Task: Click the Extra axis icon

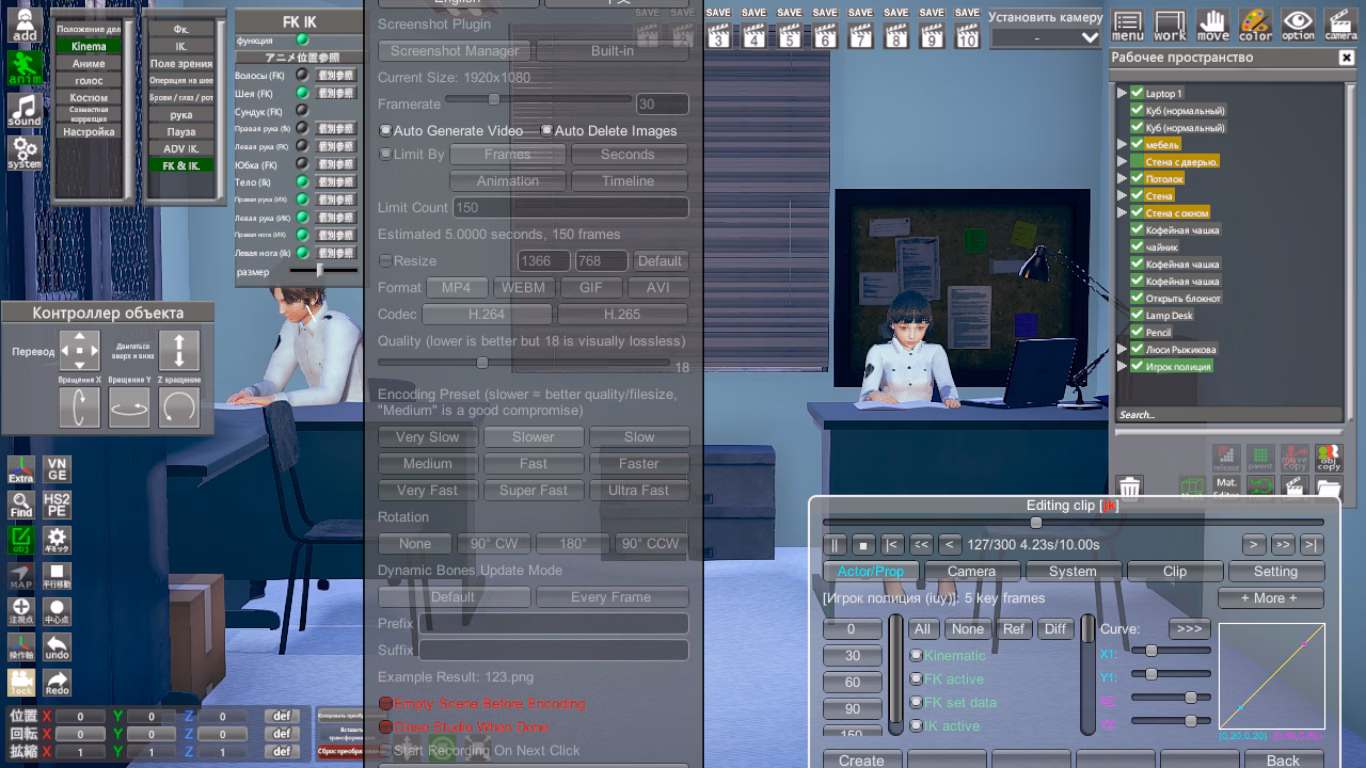Action: [x=21, y=470]
